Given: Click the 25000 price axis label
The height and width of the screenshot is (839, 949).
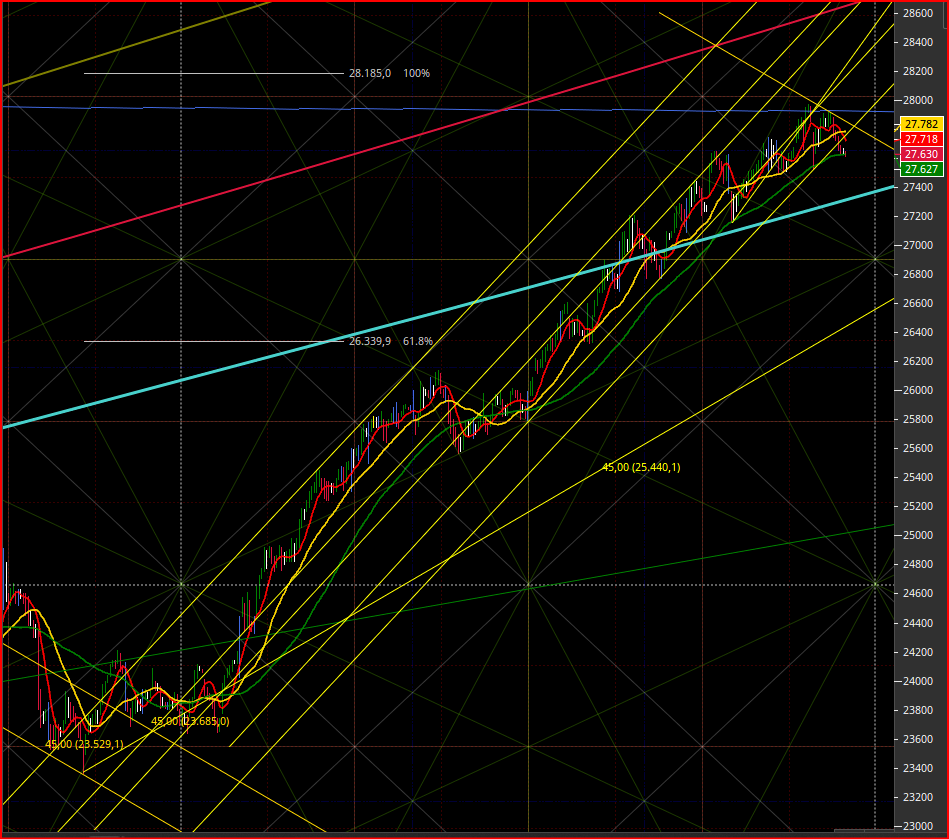Looking at the screenshot, I should click(x=918, y=535).
